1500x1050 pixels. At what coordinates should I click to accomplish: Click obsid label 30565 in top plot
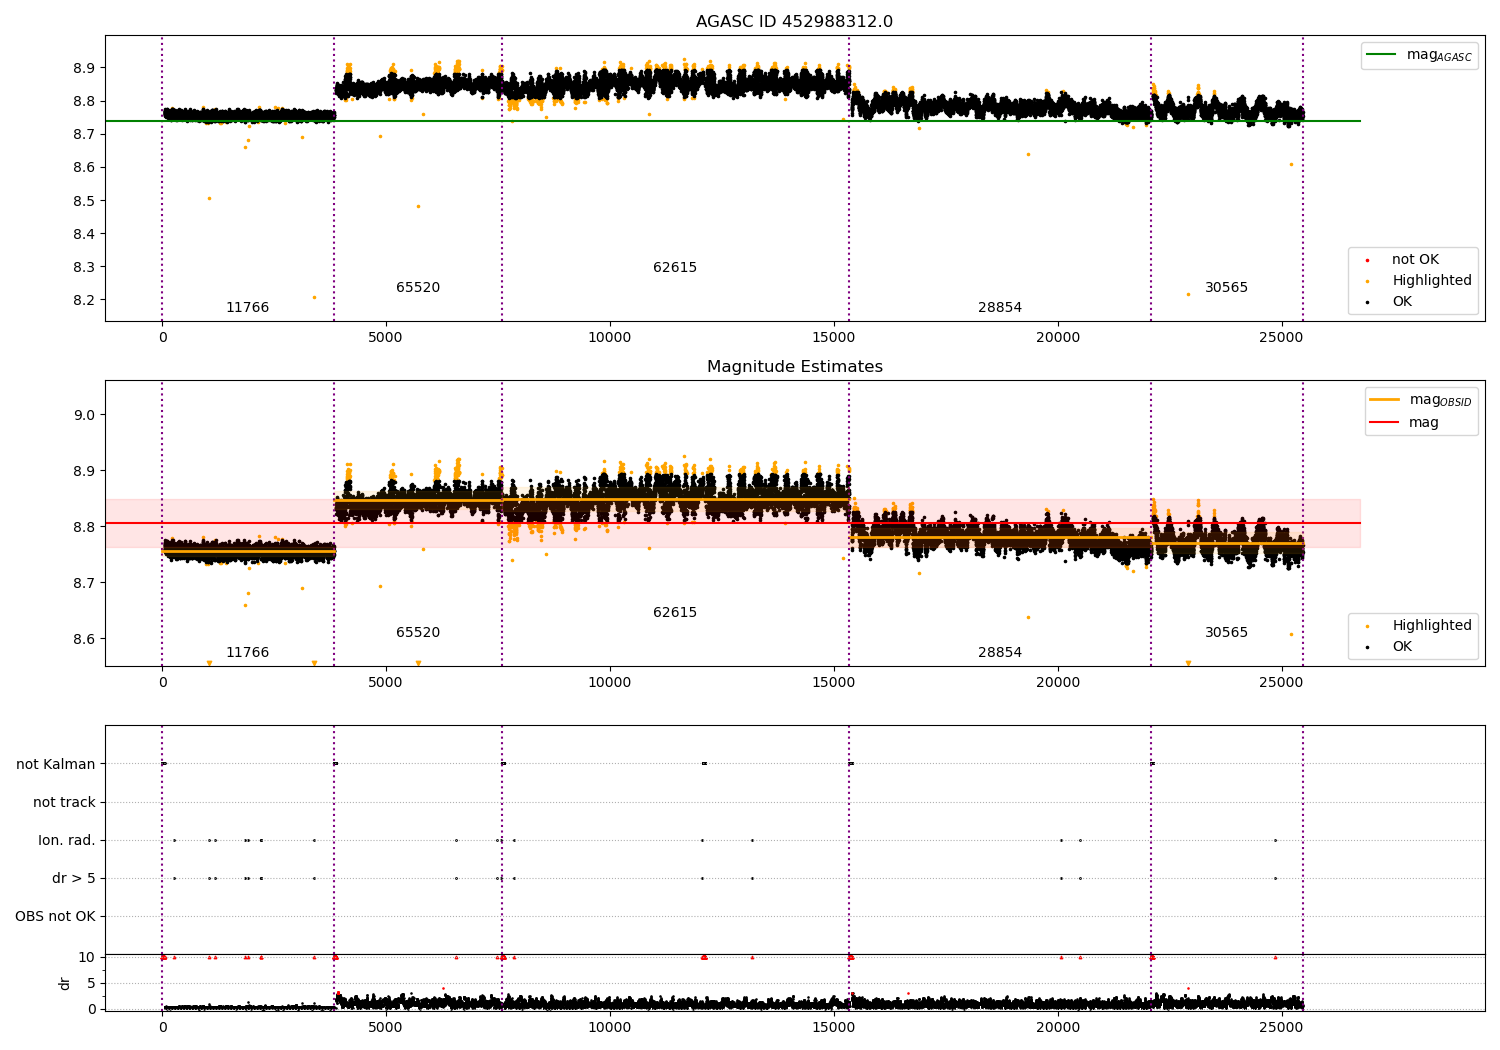click(x=1226, y=288)
